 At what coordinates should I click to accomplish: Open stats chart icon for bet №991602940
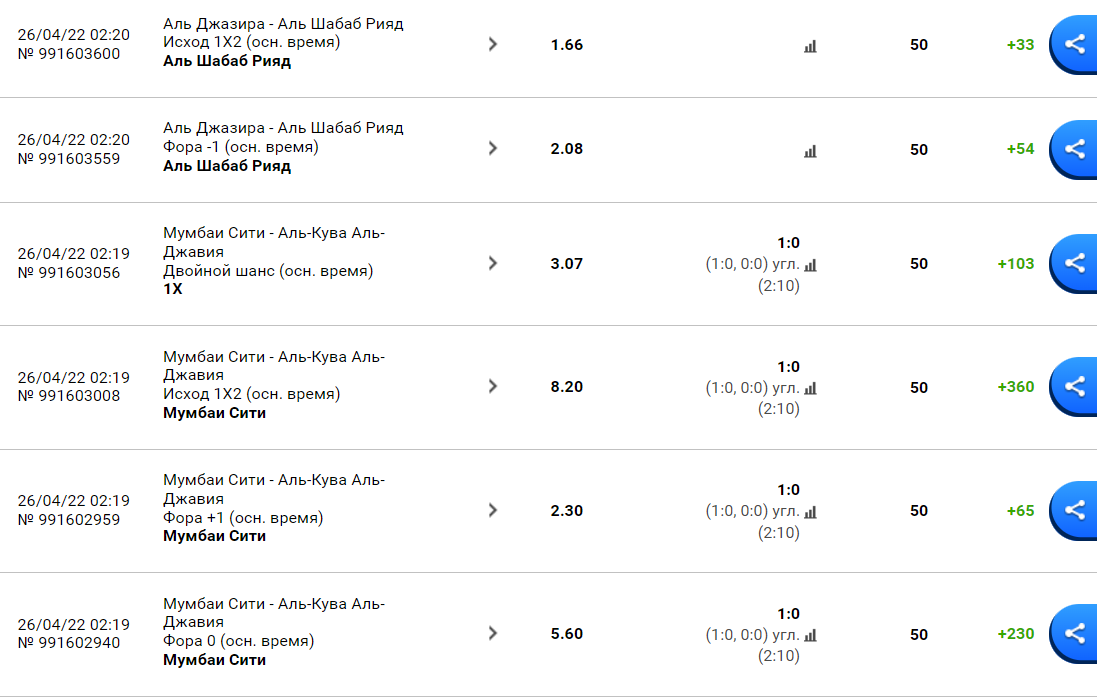point(810,635)
